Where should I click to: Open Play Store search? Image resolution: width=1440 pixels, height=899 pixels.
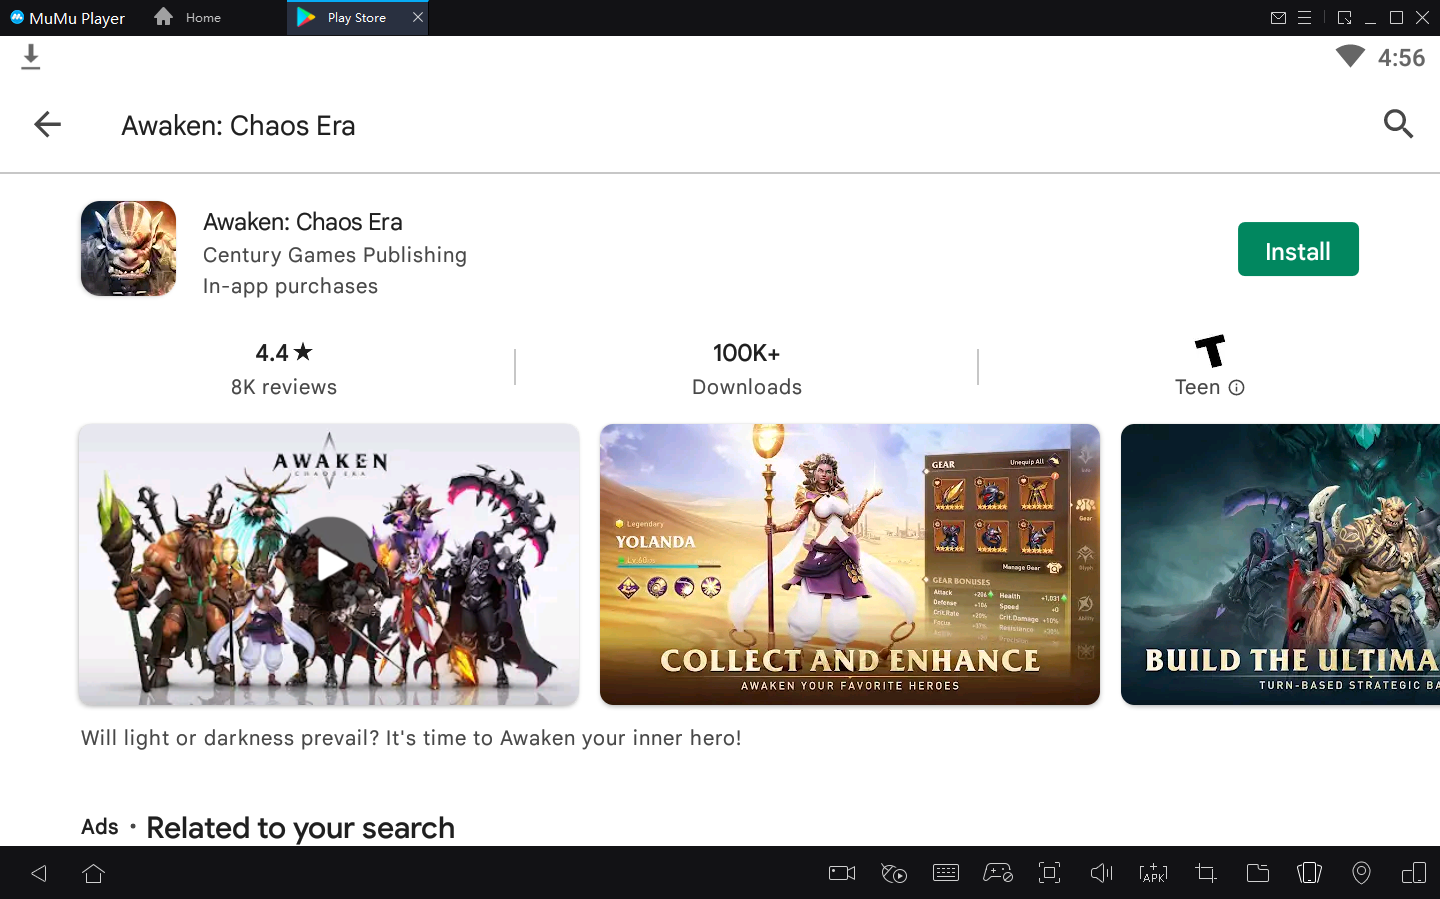click(1398, 124)
